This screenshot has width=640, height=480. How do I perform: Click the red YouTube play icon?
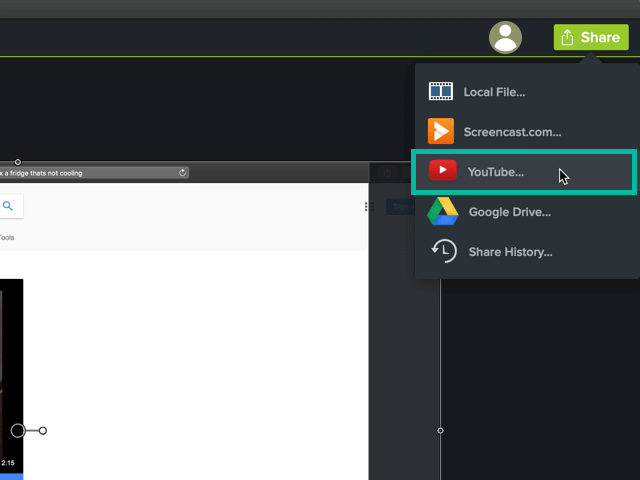click(x=442, y=170)
